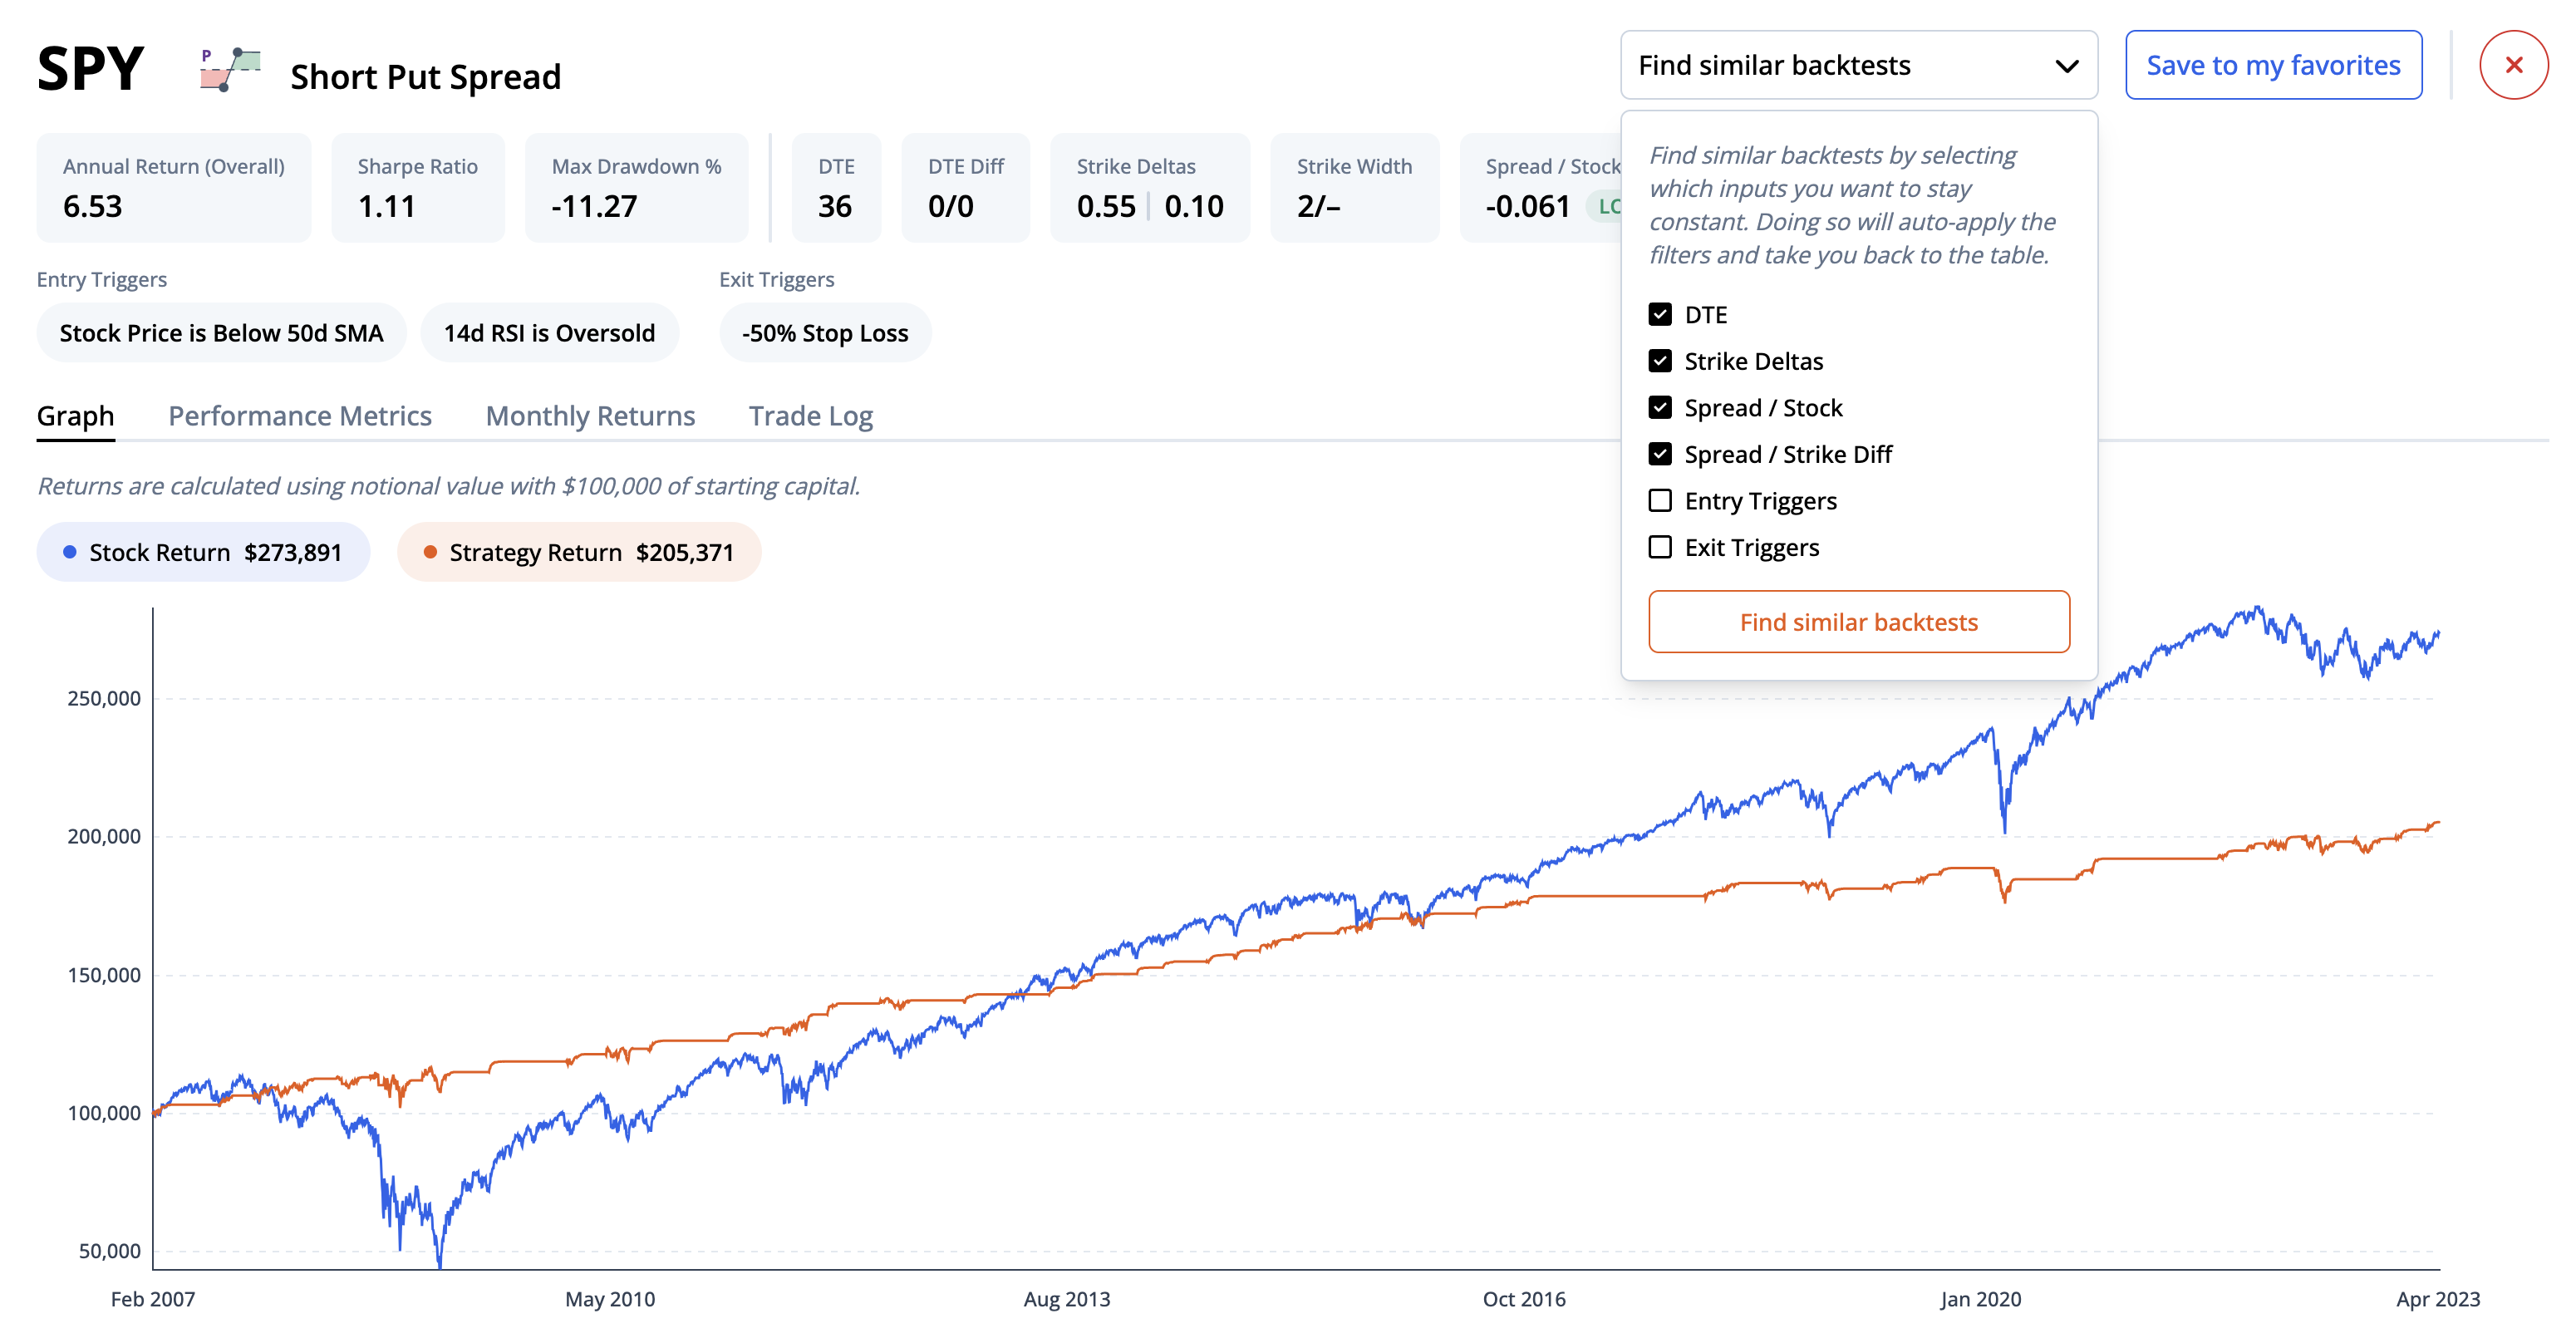This screenshot has height=1343, width=2576.
Task: Click the blue Stock Return legend dot
Action: point(70,552)
